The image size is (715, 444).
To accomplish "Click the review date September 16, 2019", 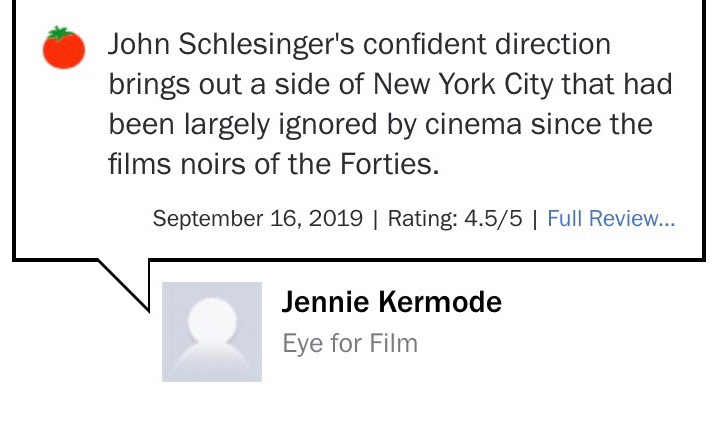I will (x=258, y=218).
